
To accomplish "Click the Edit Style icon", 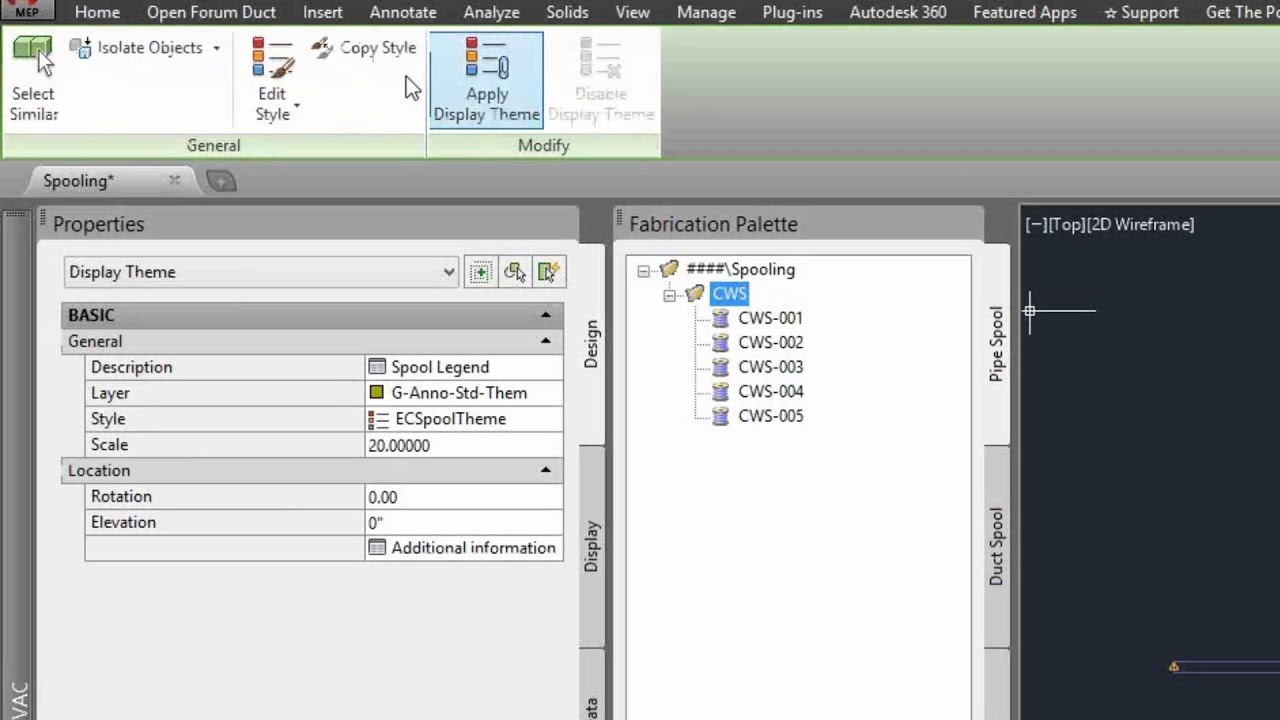I will 272,56.
